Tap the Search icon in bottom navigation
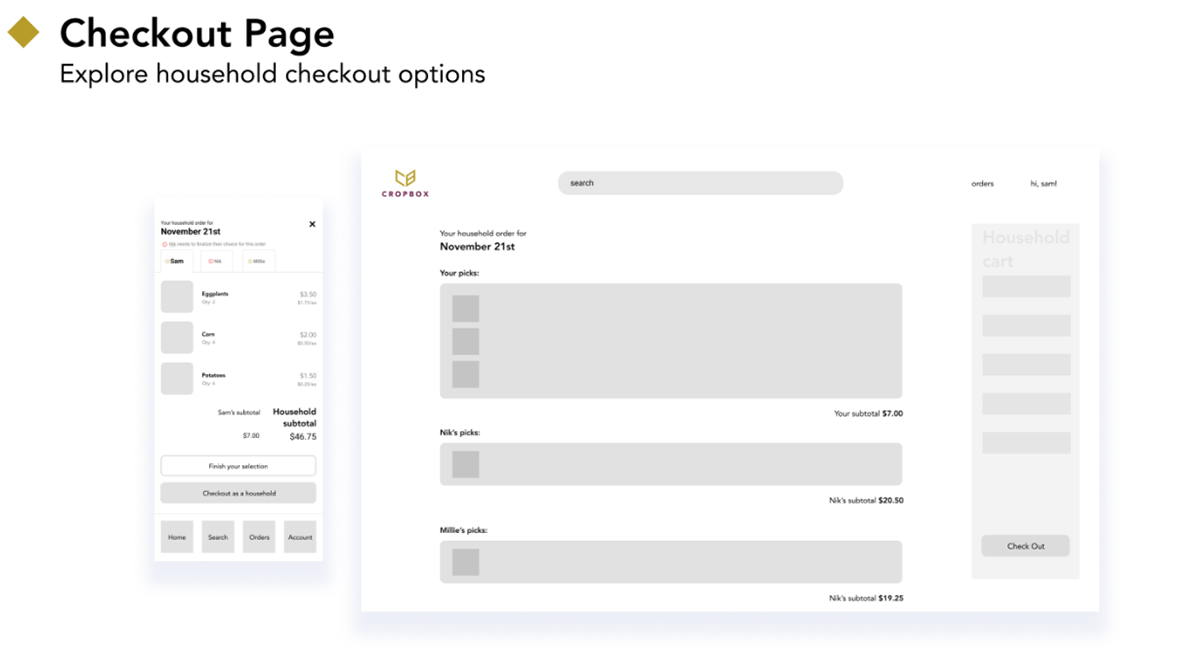This screenshot has height=656, width=1200. pos(218,537)
